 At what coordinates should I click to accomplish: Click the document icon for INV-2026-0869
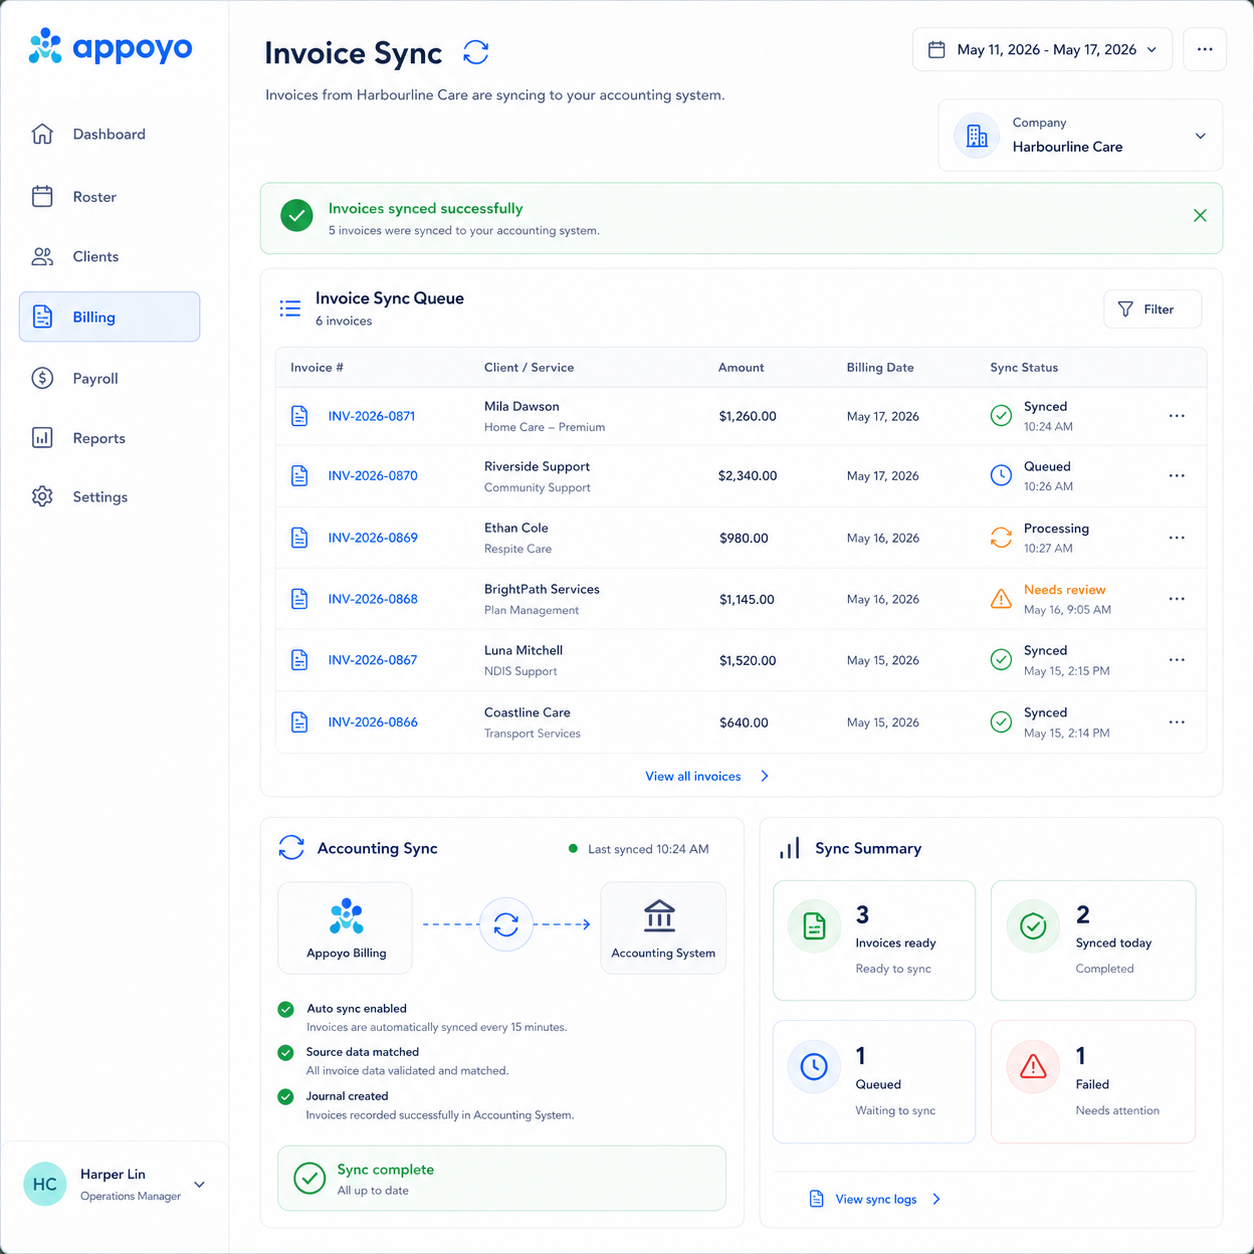pos(299,538)
